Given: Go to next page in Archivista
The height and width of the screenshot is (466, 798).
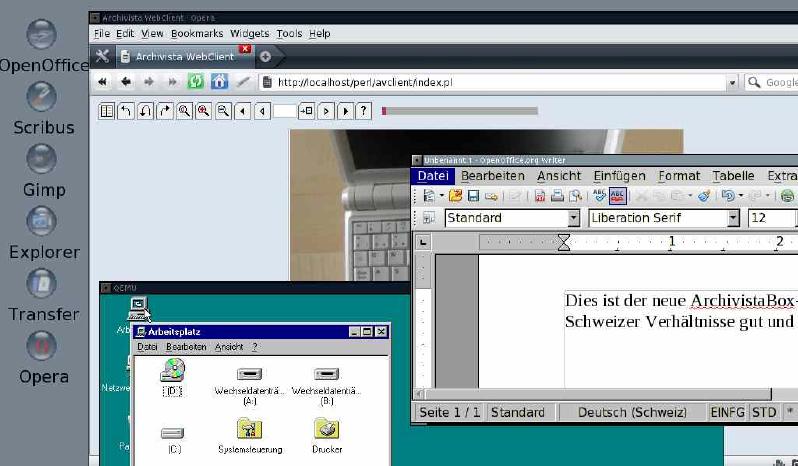Looking at the screenshot, I should [326, 111].
